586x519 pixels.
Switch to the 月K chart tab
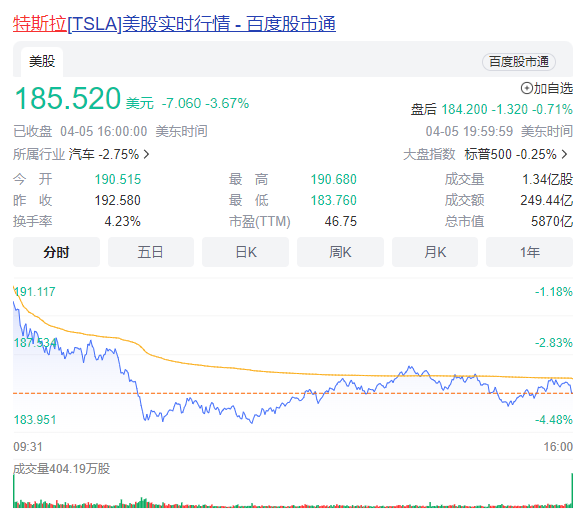[435, 252]
